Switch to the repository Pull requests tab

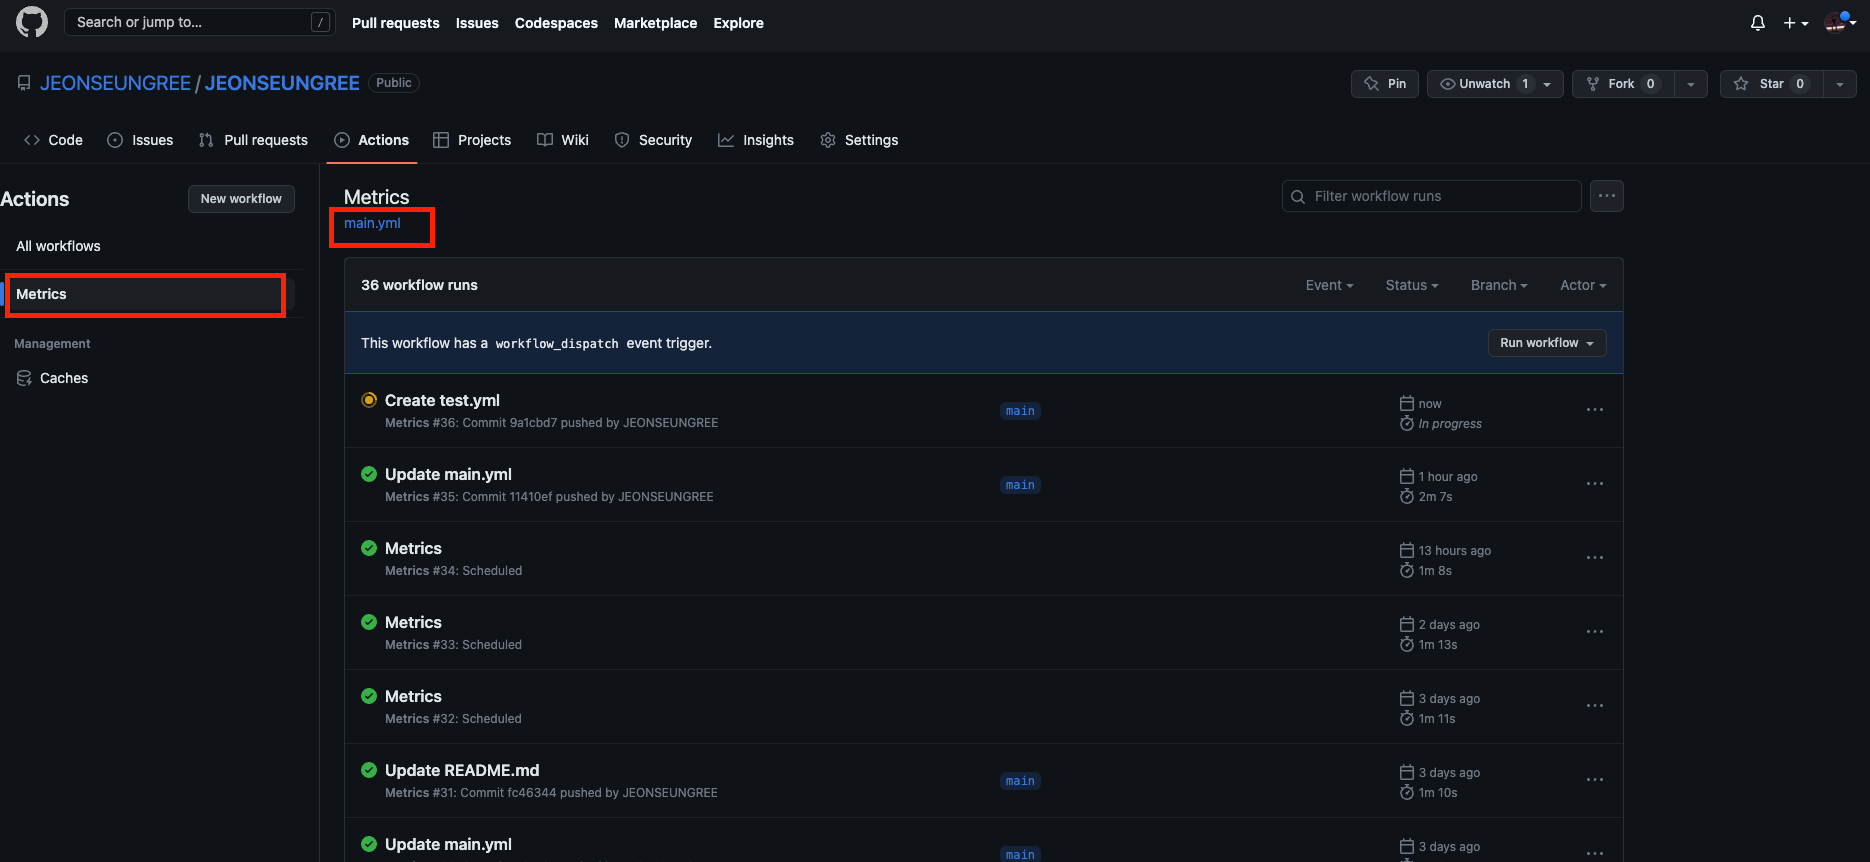point(253,140)
